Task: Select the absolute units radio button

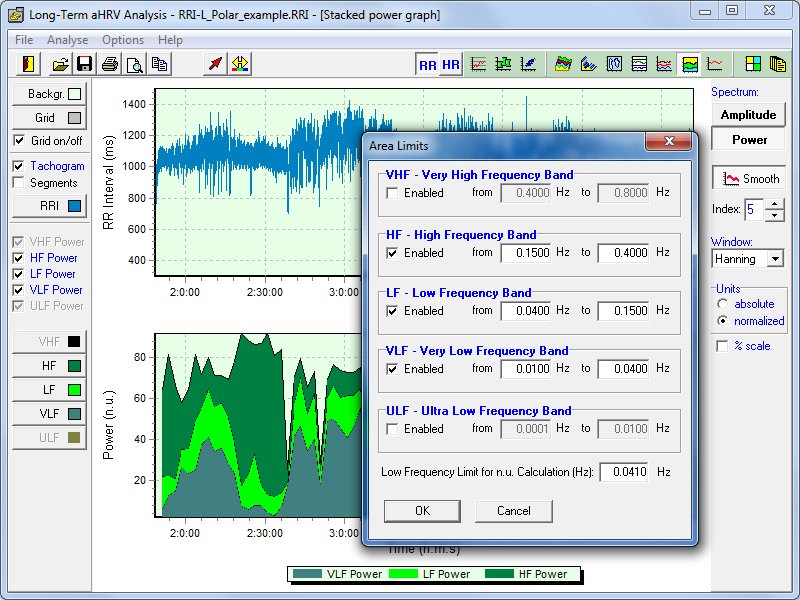Action: pos(723,304)
